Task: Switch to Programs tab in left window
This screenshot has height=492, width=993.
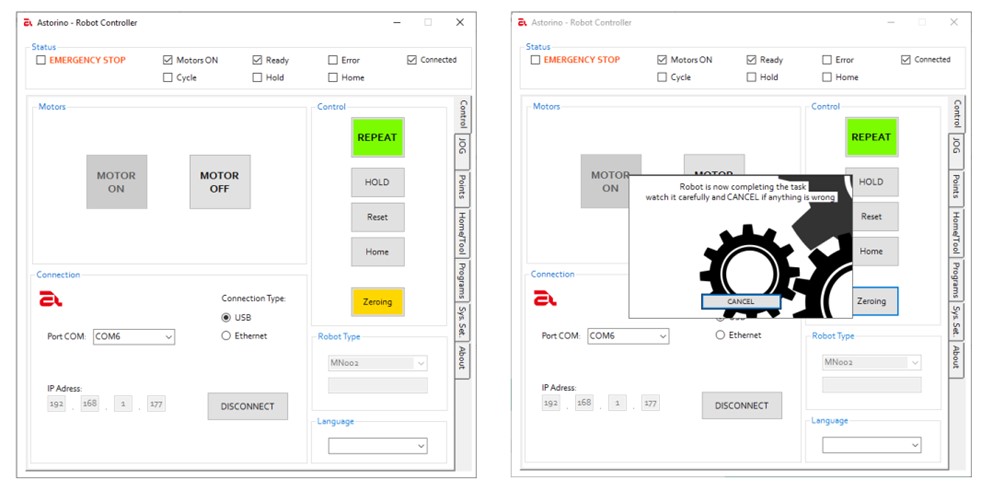Action: click(x=462, y=281)
